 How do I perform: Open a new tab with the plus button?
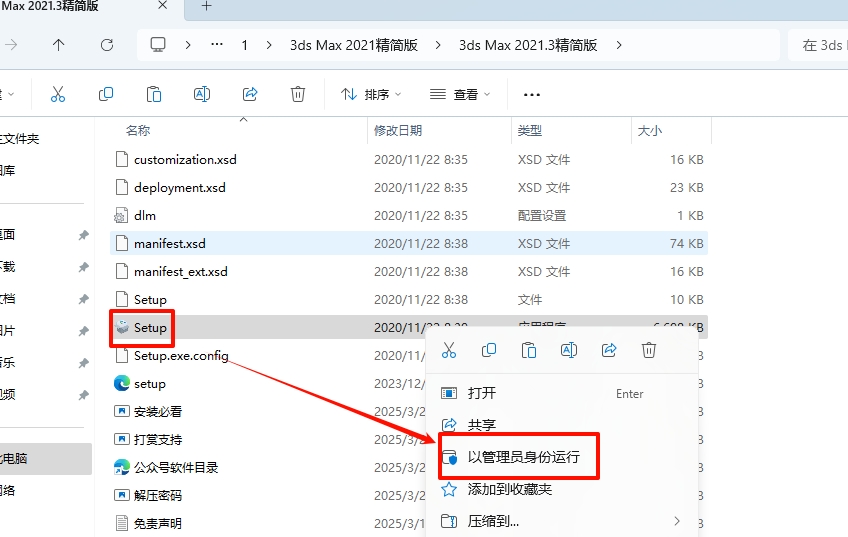207,6
